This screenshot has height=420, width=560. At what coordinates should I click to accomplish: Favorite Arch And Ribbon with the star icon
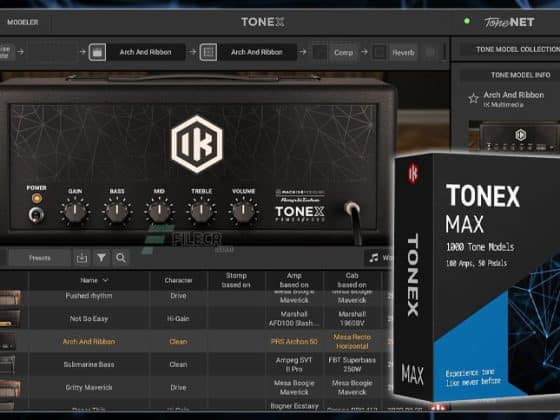tap(473, 98)
